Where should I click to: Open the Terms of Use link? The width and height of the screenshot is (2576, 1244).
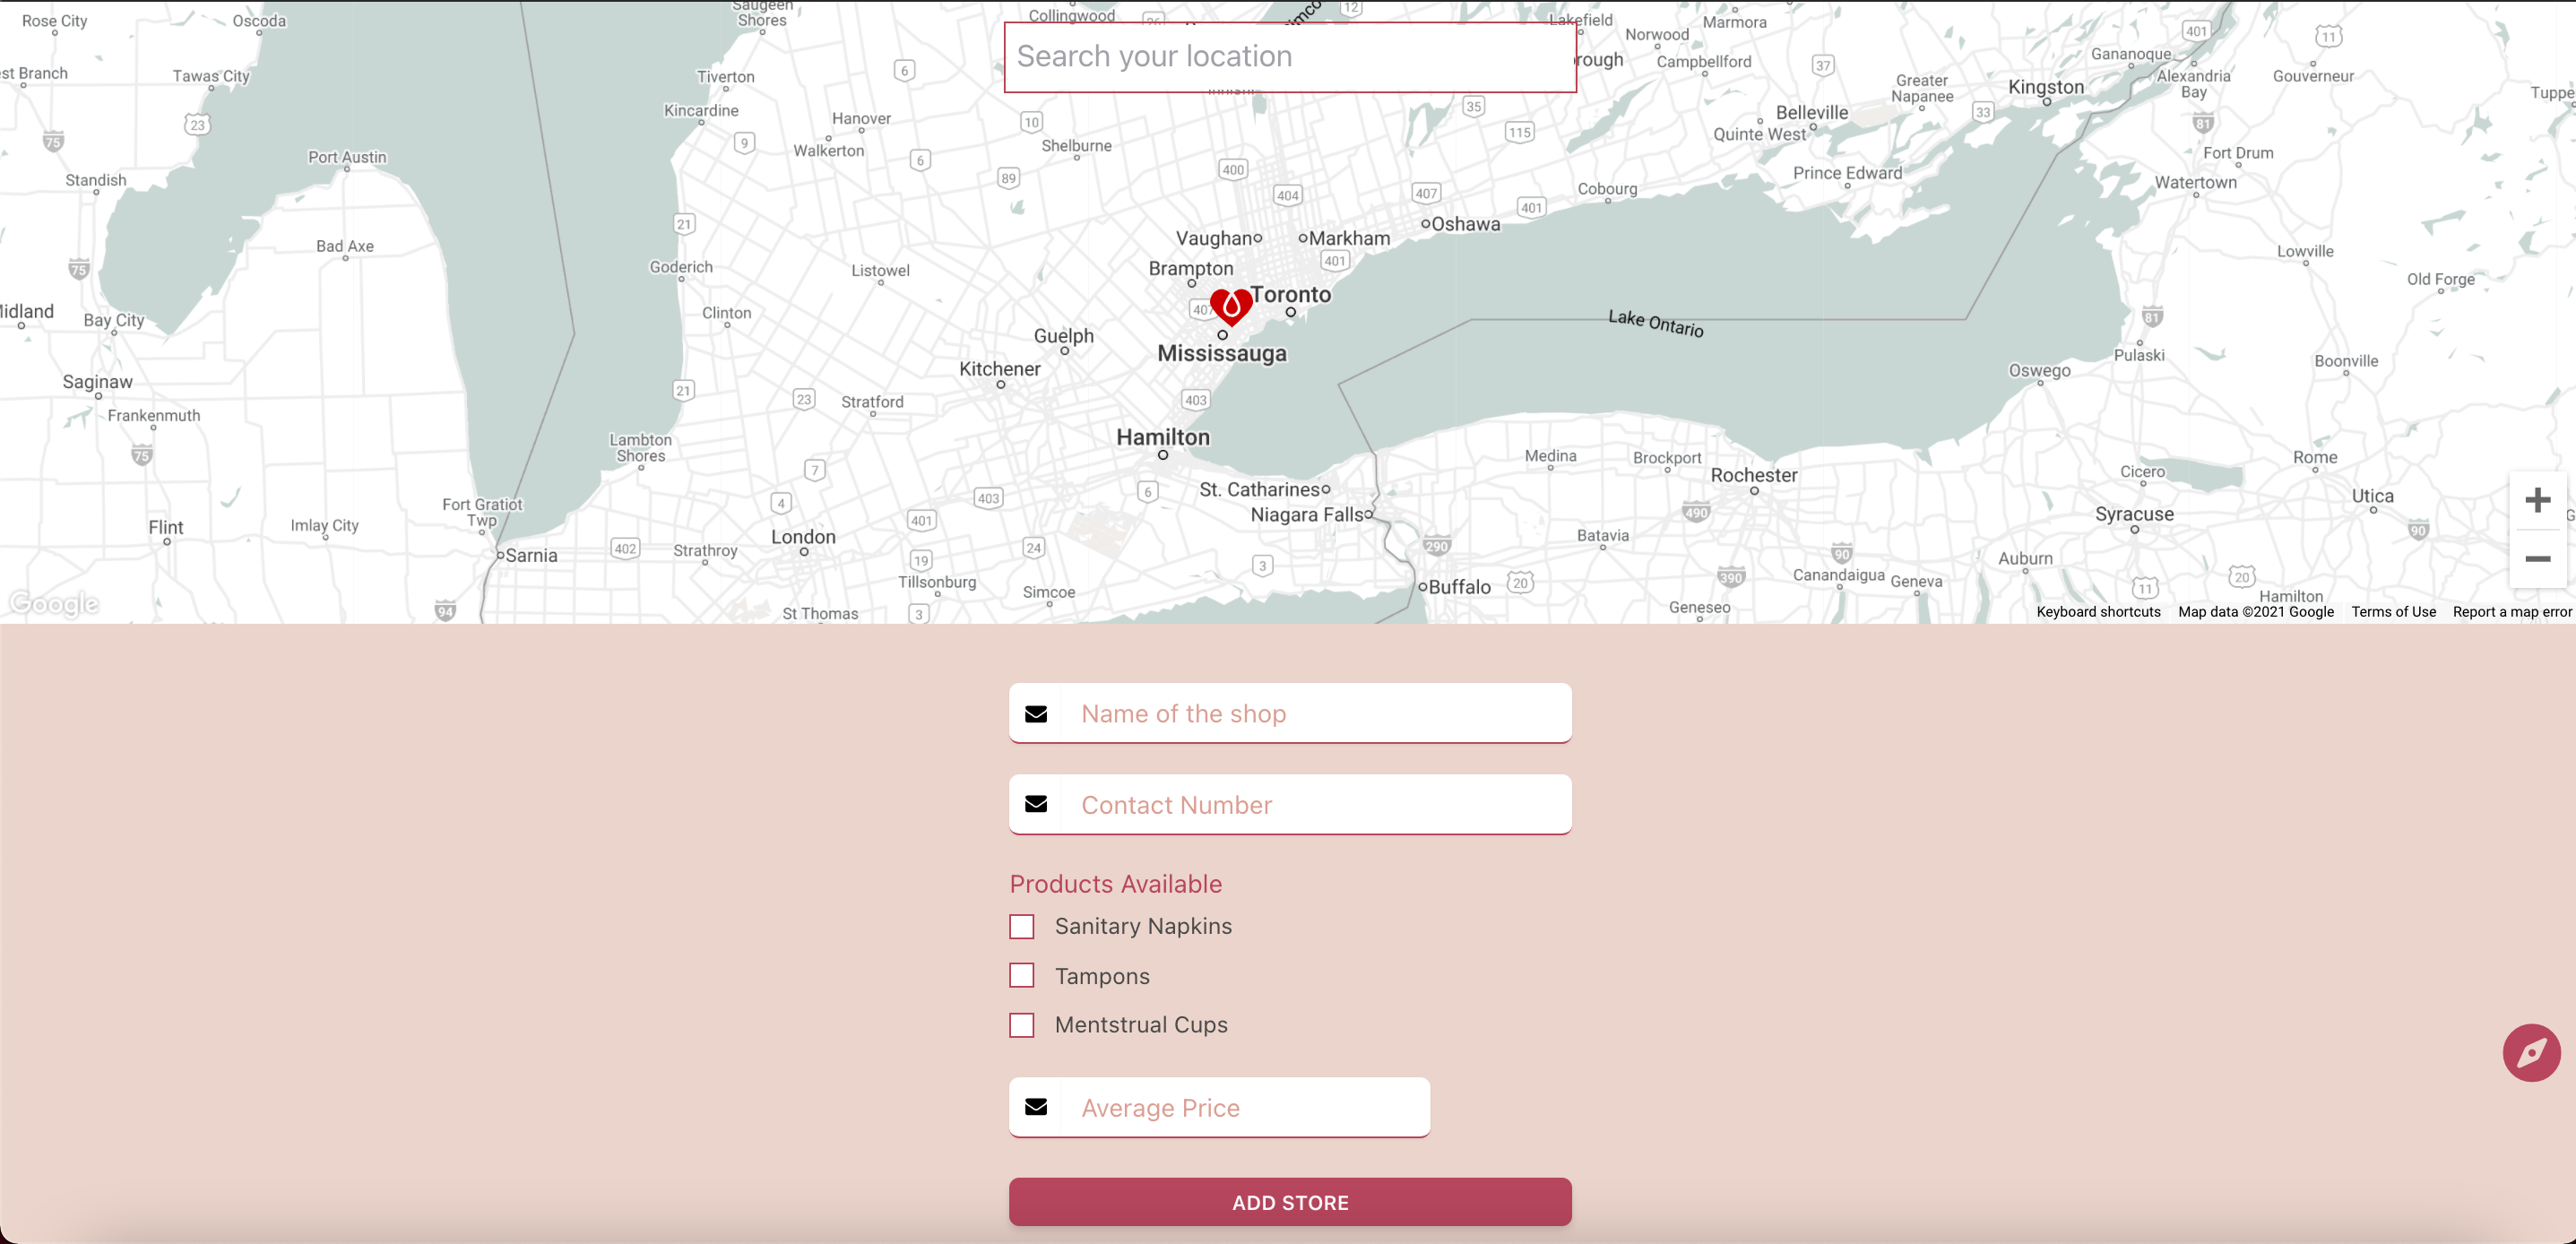coord(2393,612)
